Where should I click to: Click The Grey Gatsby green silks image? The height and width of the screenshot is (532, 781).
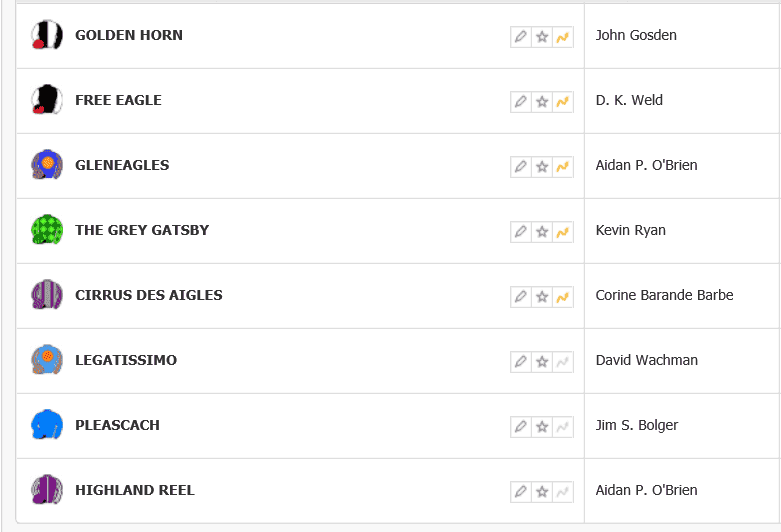pyautogui.click(x=46, y=230)
